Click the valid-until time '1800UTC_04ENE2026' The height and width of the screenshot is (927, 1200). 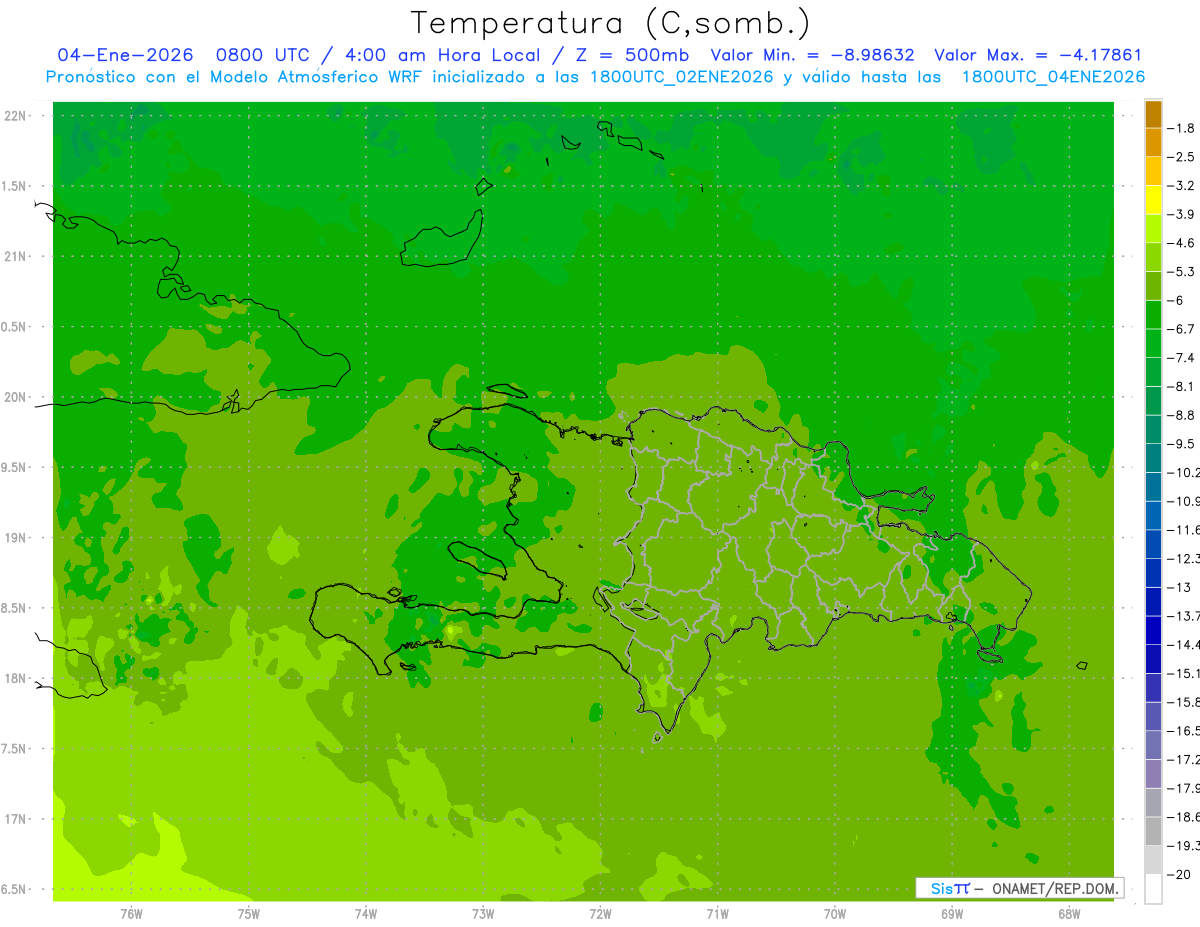[x=1053, y=77]
